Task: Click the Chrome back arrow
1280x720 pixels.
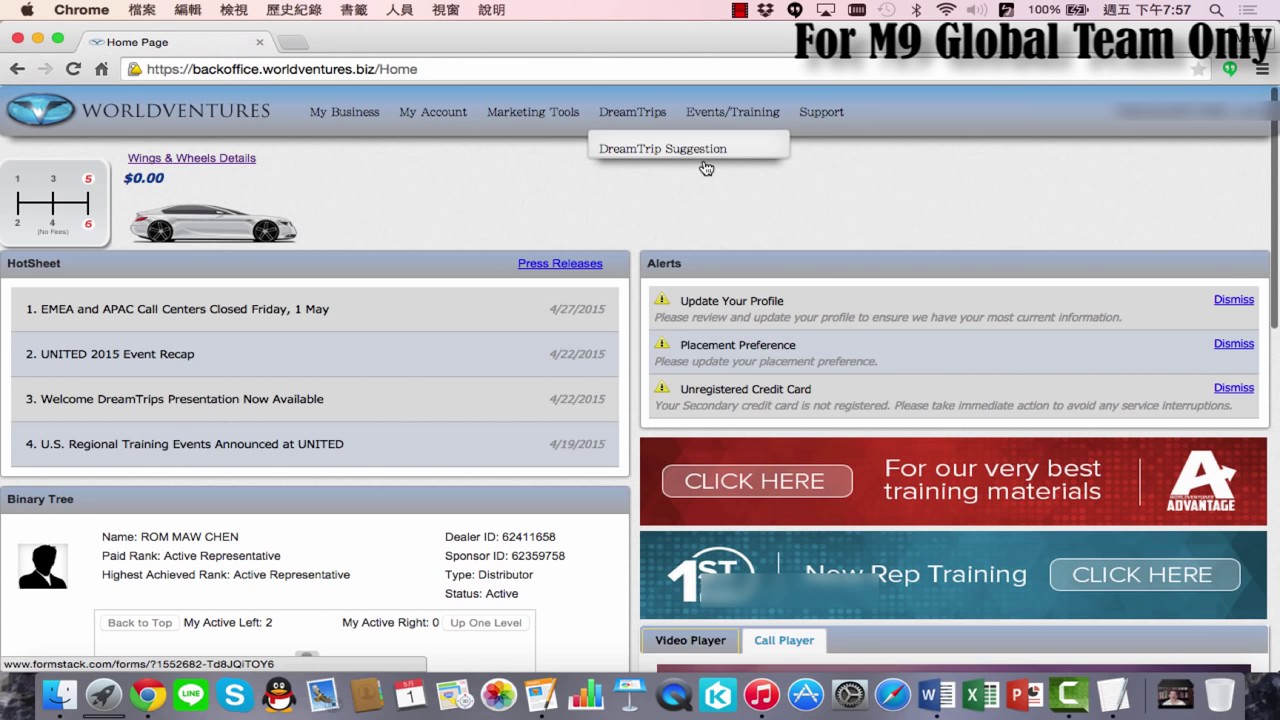Action: click(17, 69)
